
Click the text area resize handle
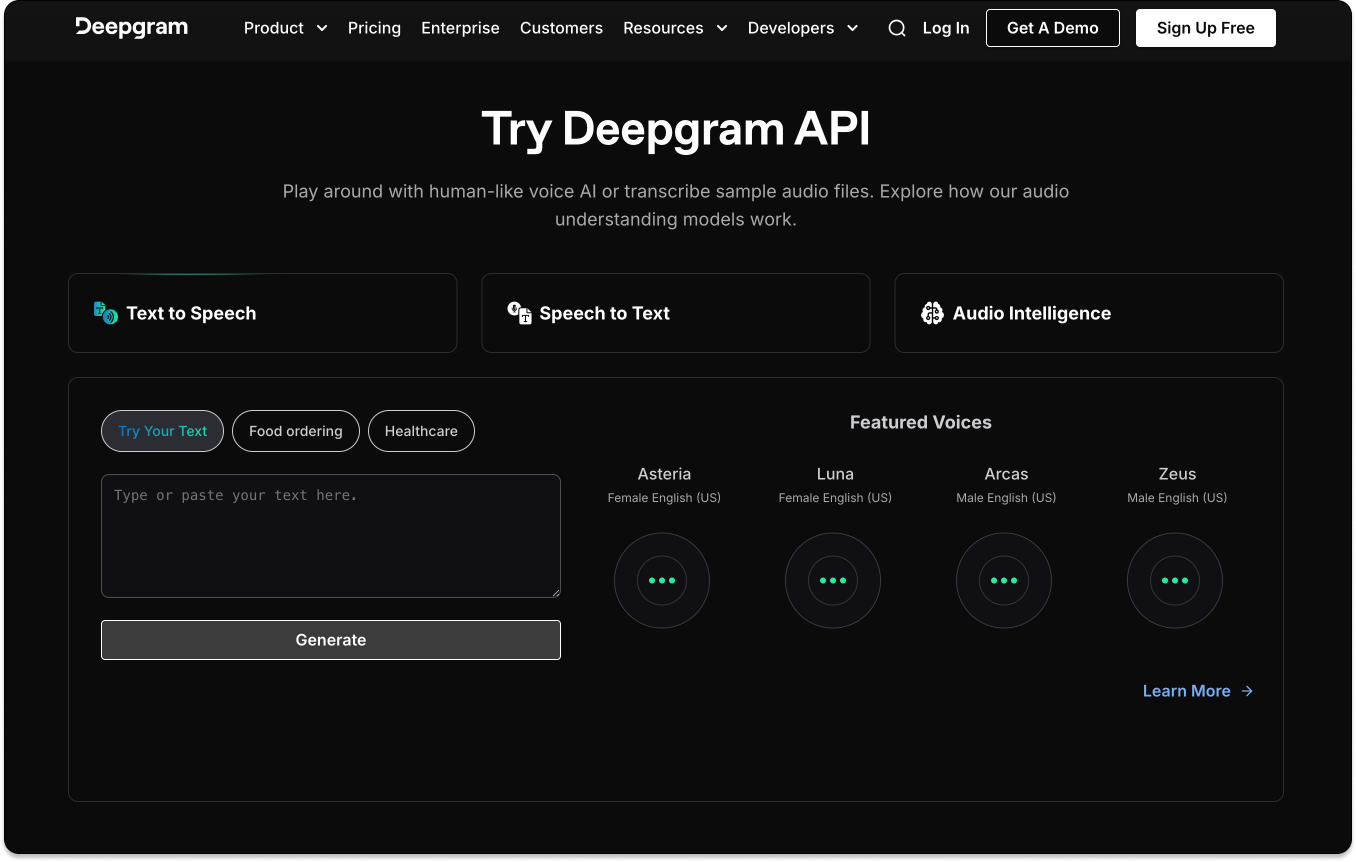coord(554,591)
